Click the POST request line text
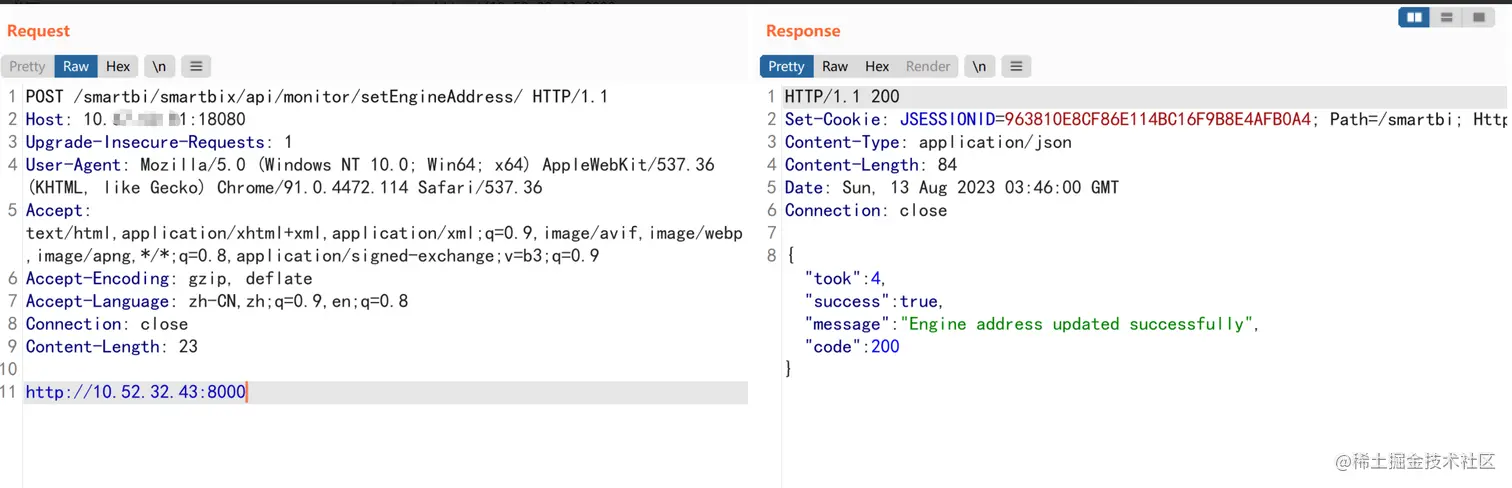 pos(316,97)
